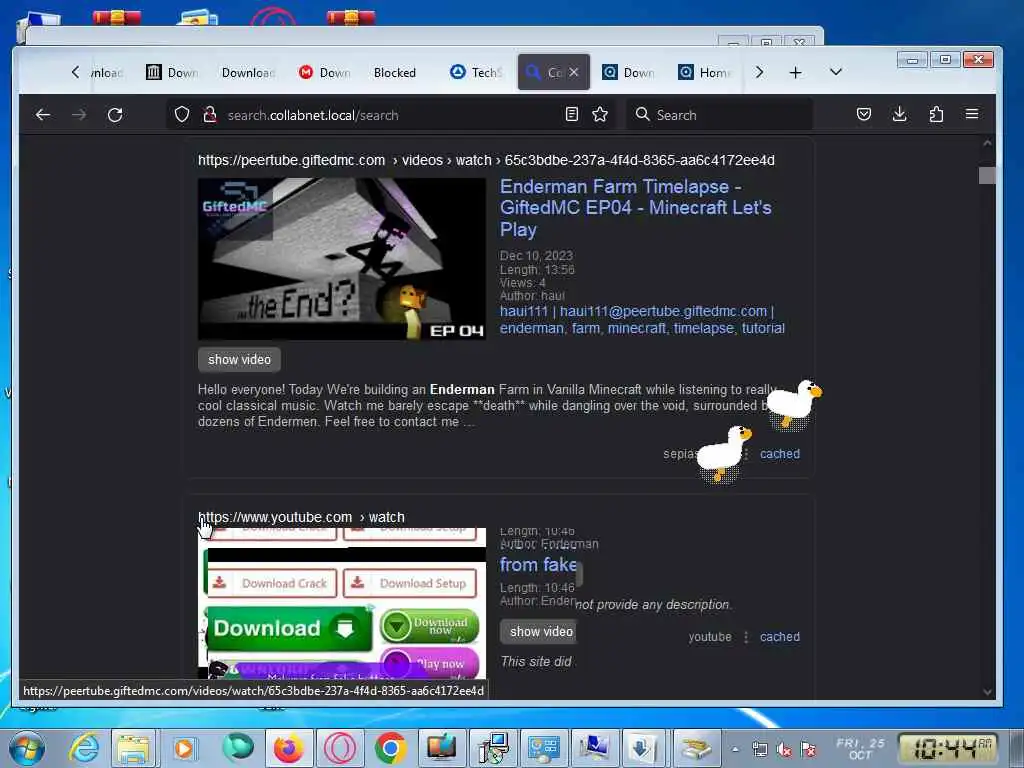The height and width of the screenshot is (768, 1024).
Task: Click the page scrollbar thumb
Action: pyautogui.click(x=987, y=175)
